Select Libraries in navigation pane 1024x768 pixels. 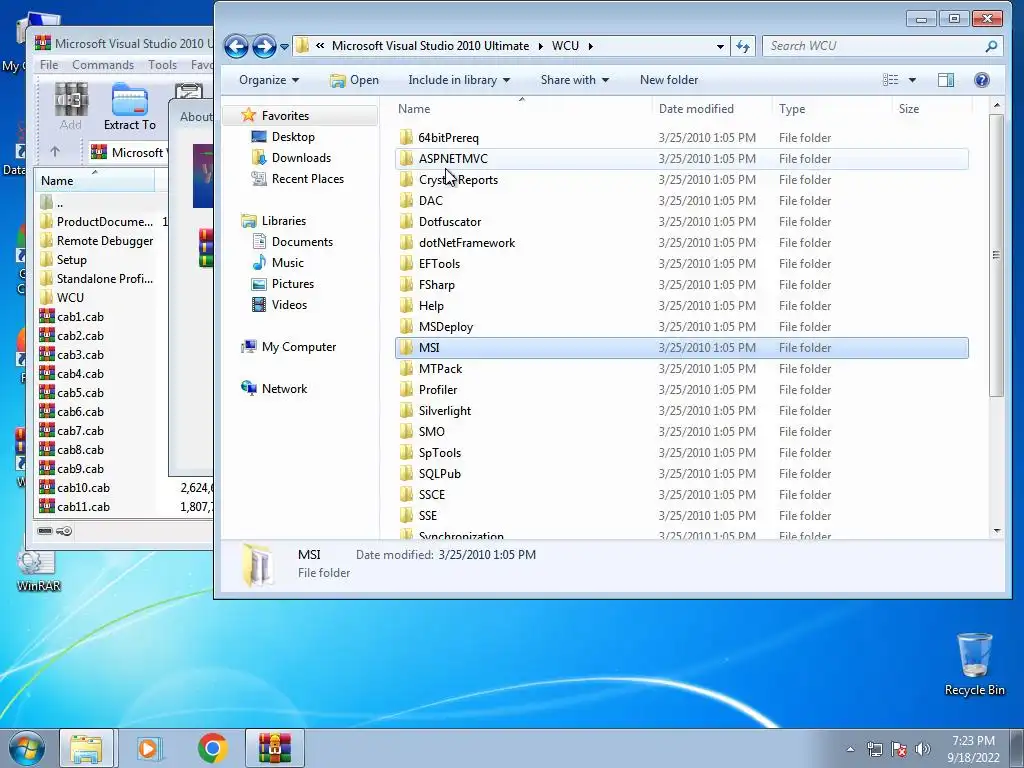pyautogui.click(x=283, y=221)
